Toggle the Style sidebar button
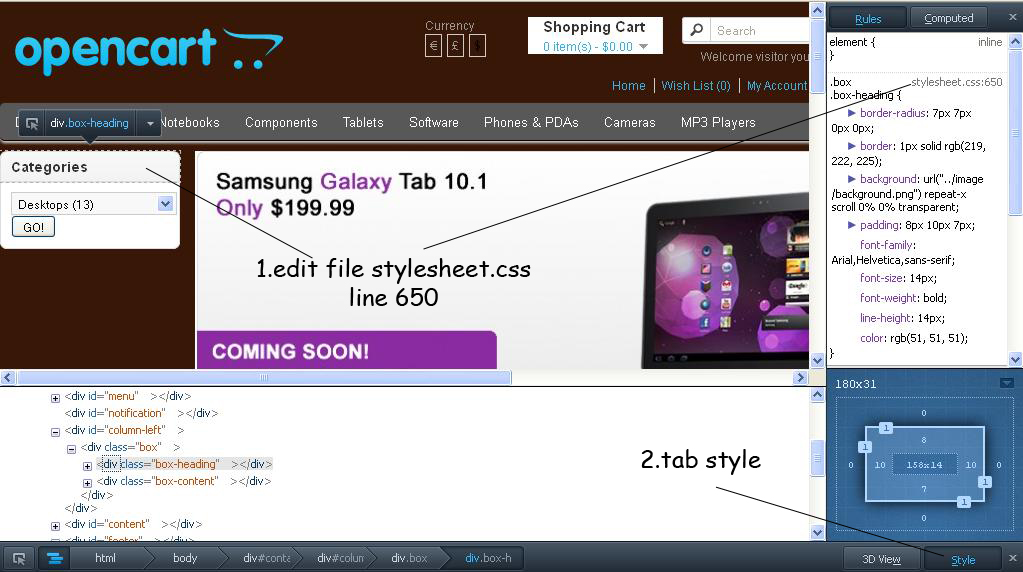 (963, 559)
